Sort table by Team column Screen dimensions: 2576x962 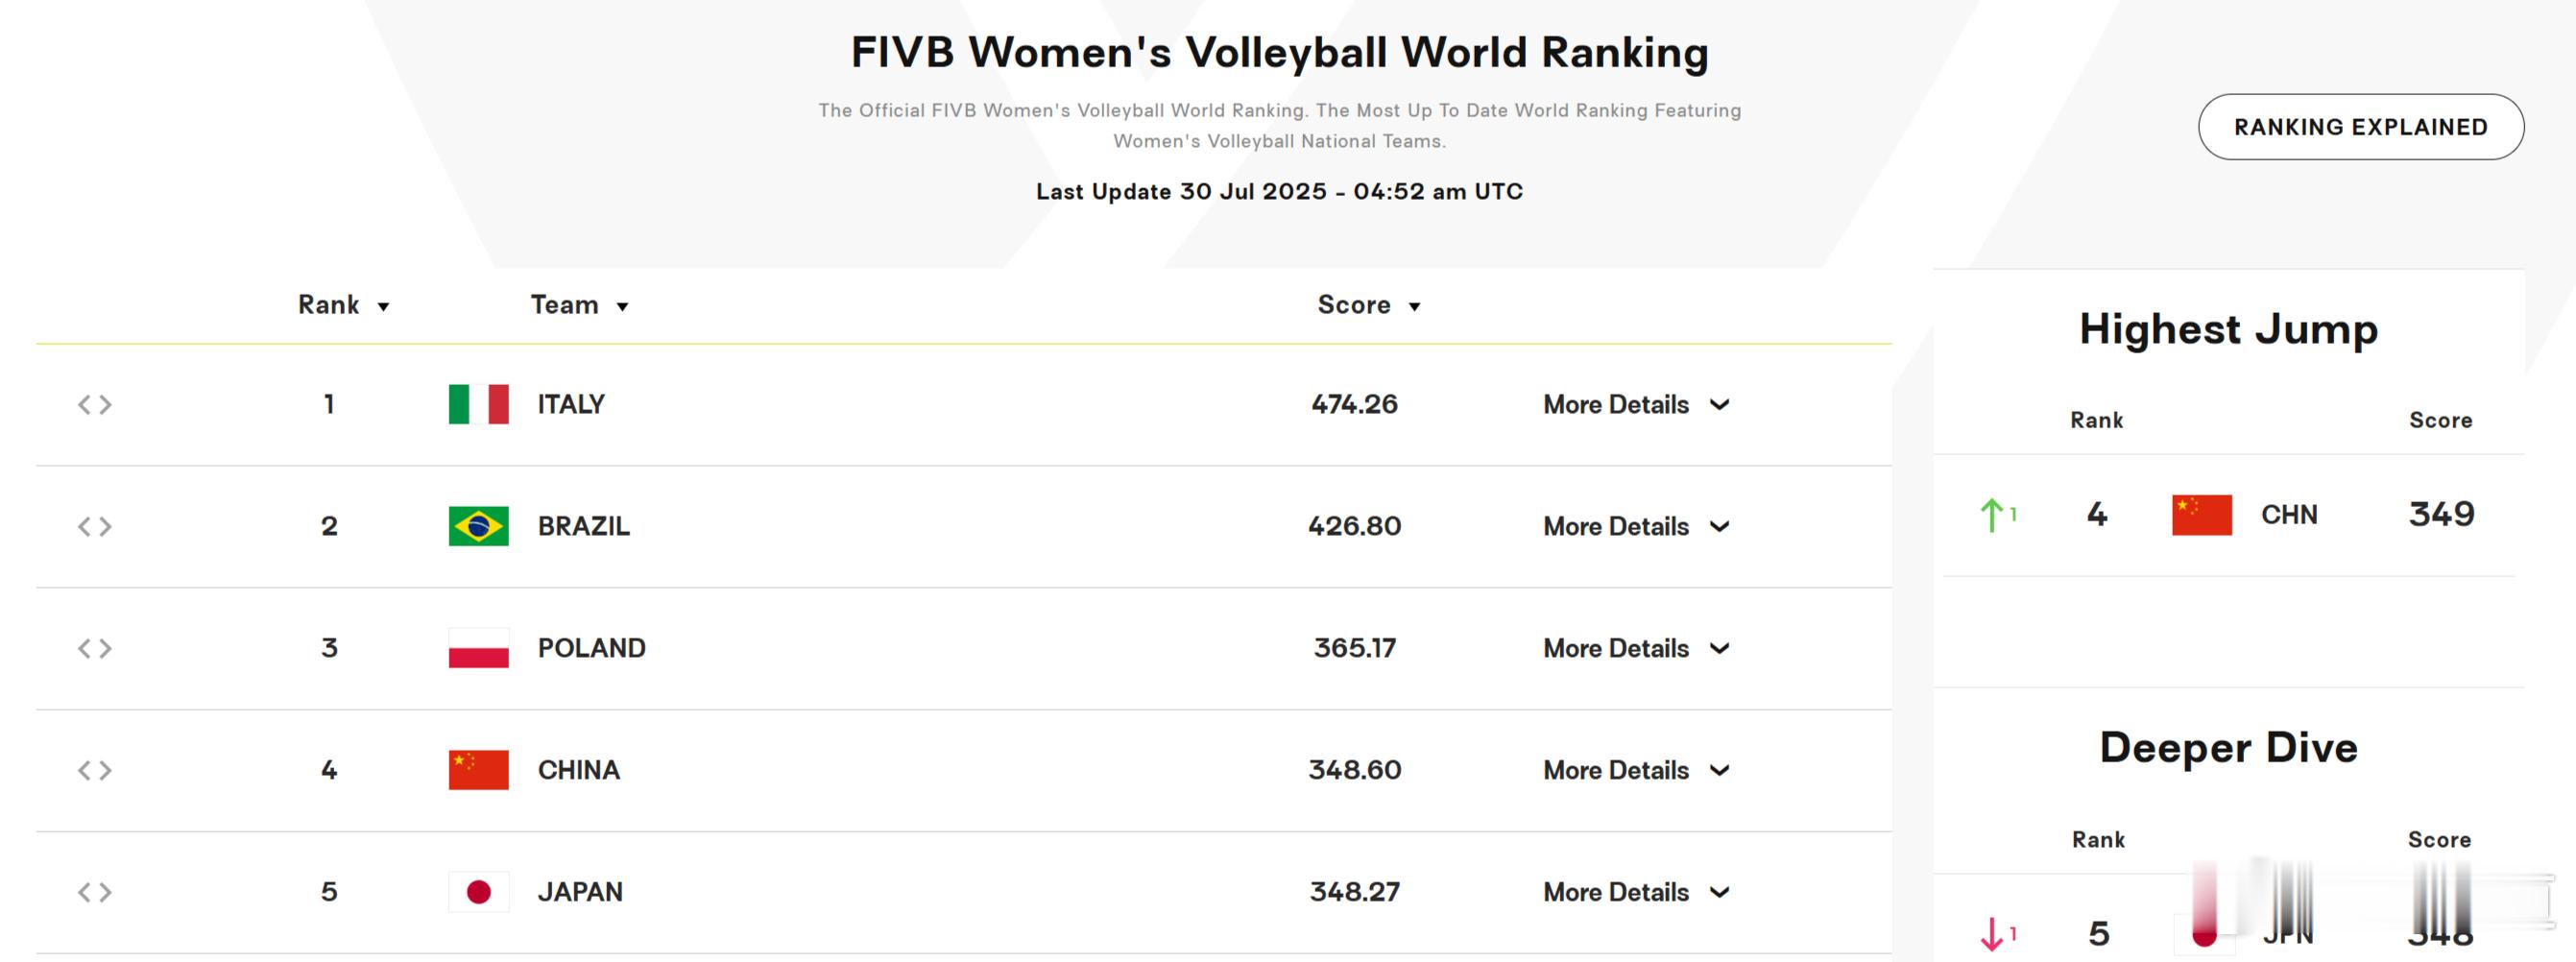click(579, 305)
